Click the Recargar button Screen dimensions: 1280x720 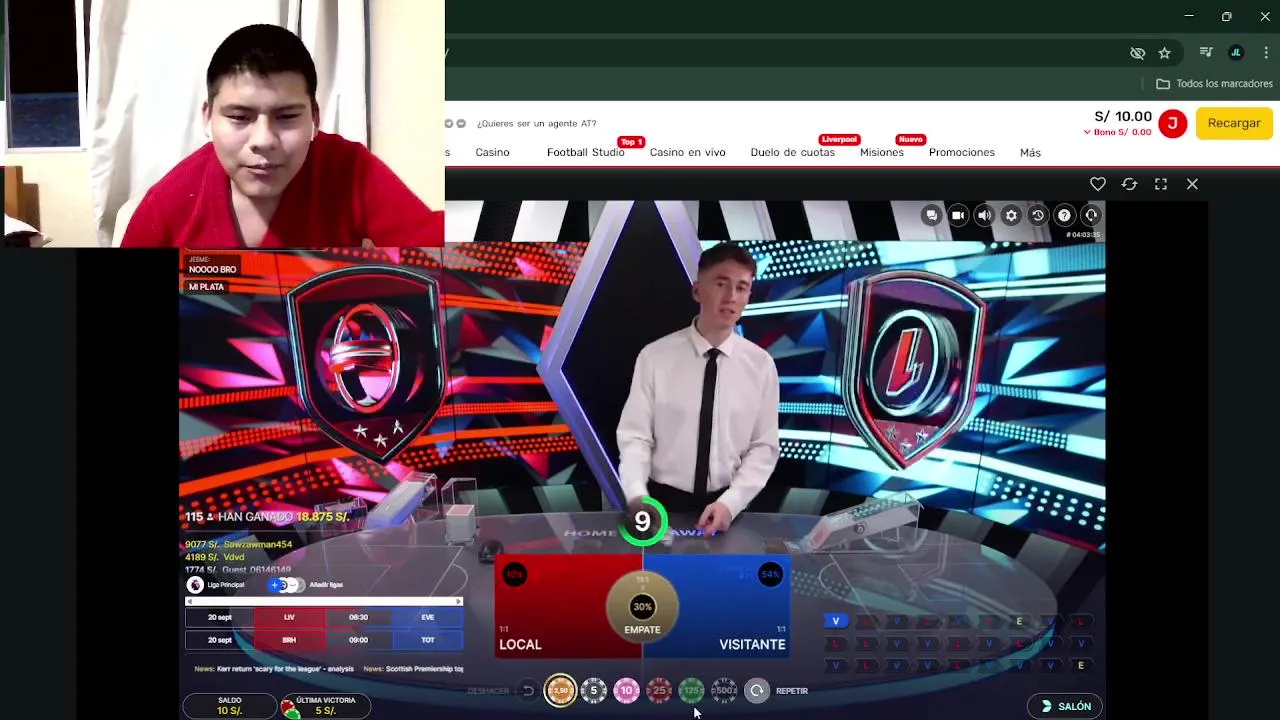click(x=1234, y=123)
